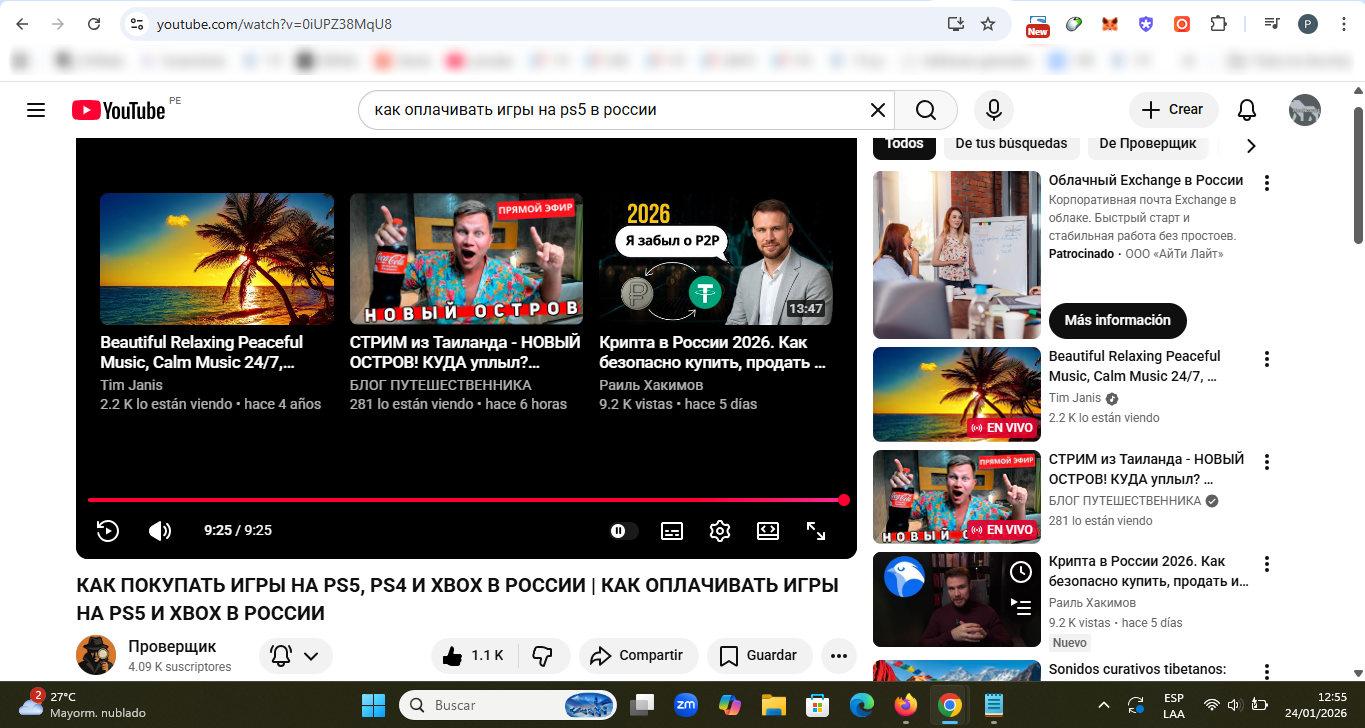This screenshot has height=728, width=1365.
Task: Watch later clock icon on Крипта thumbnail
Action: click(1020, 572)
